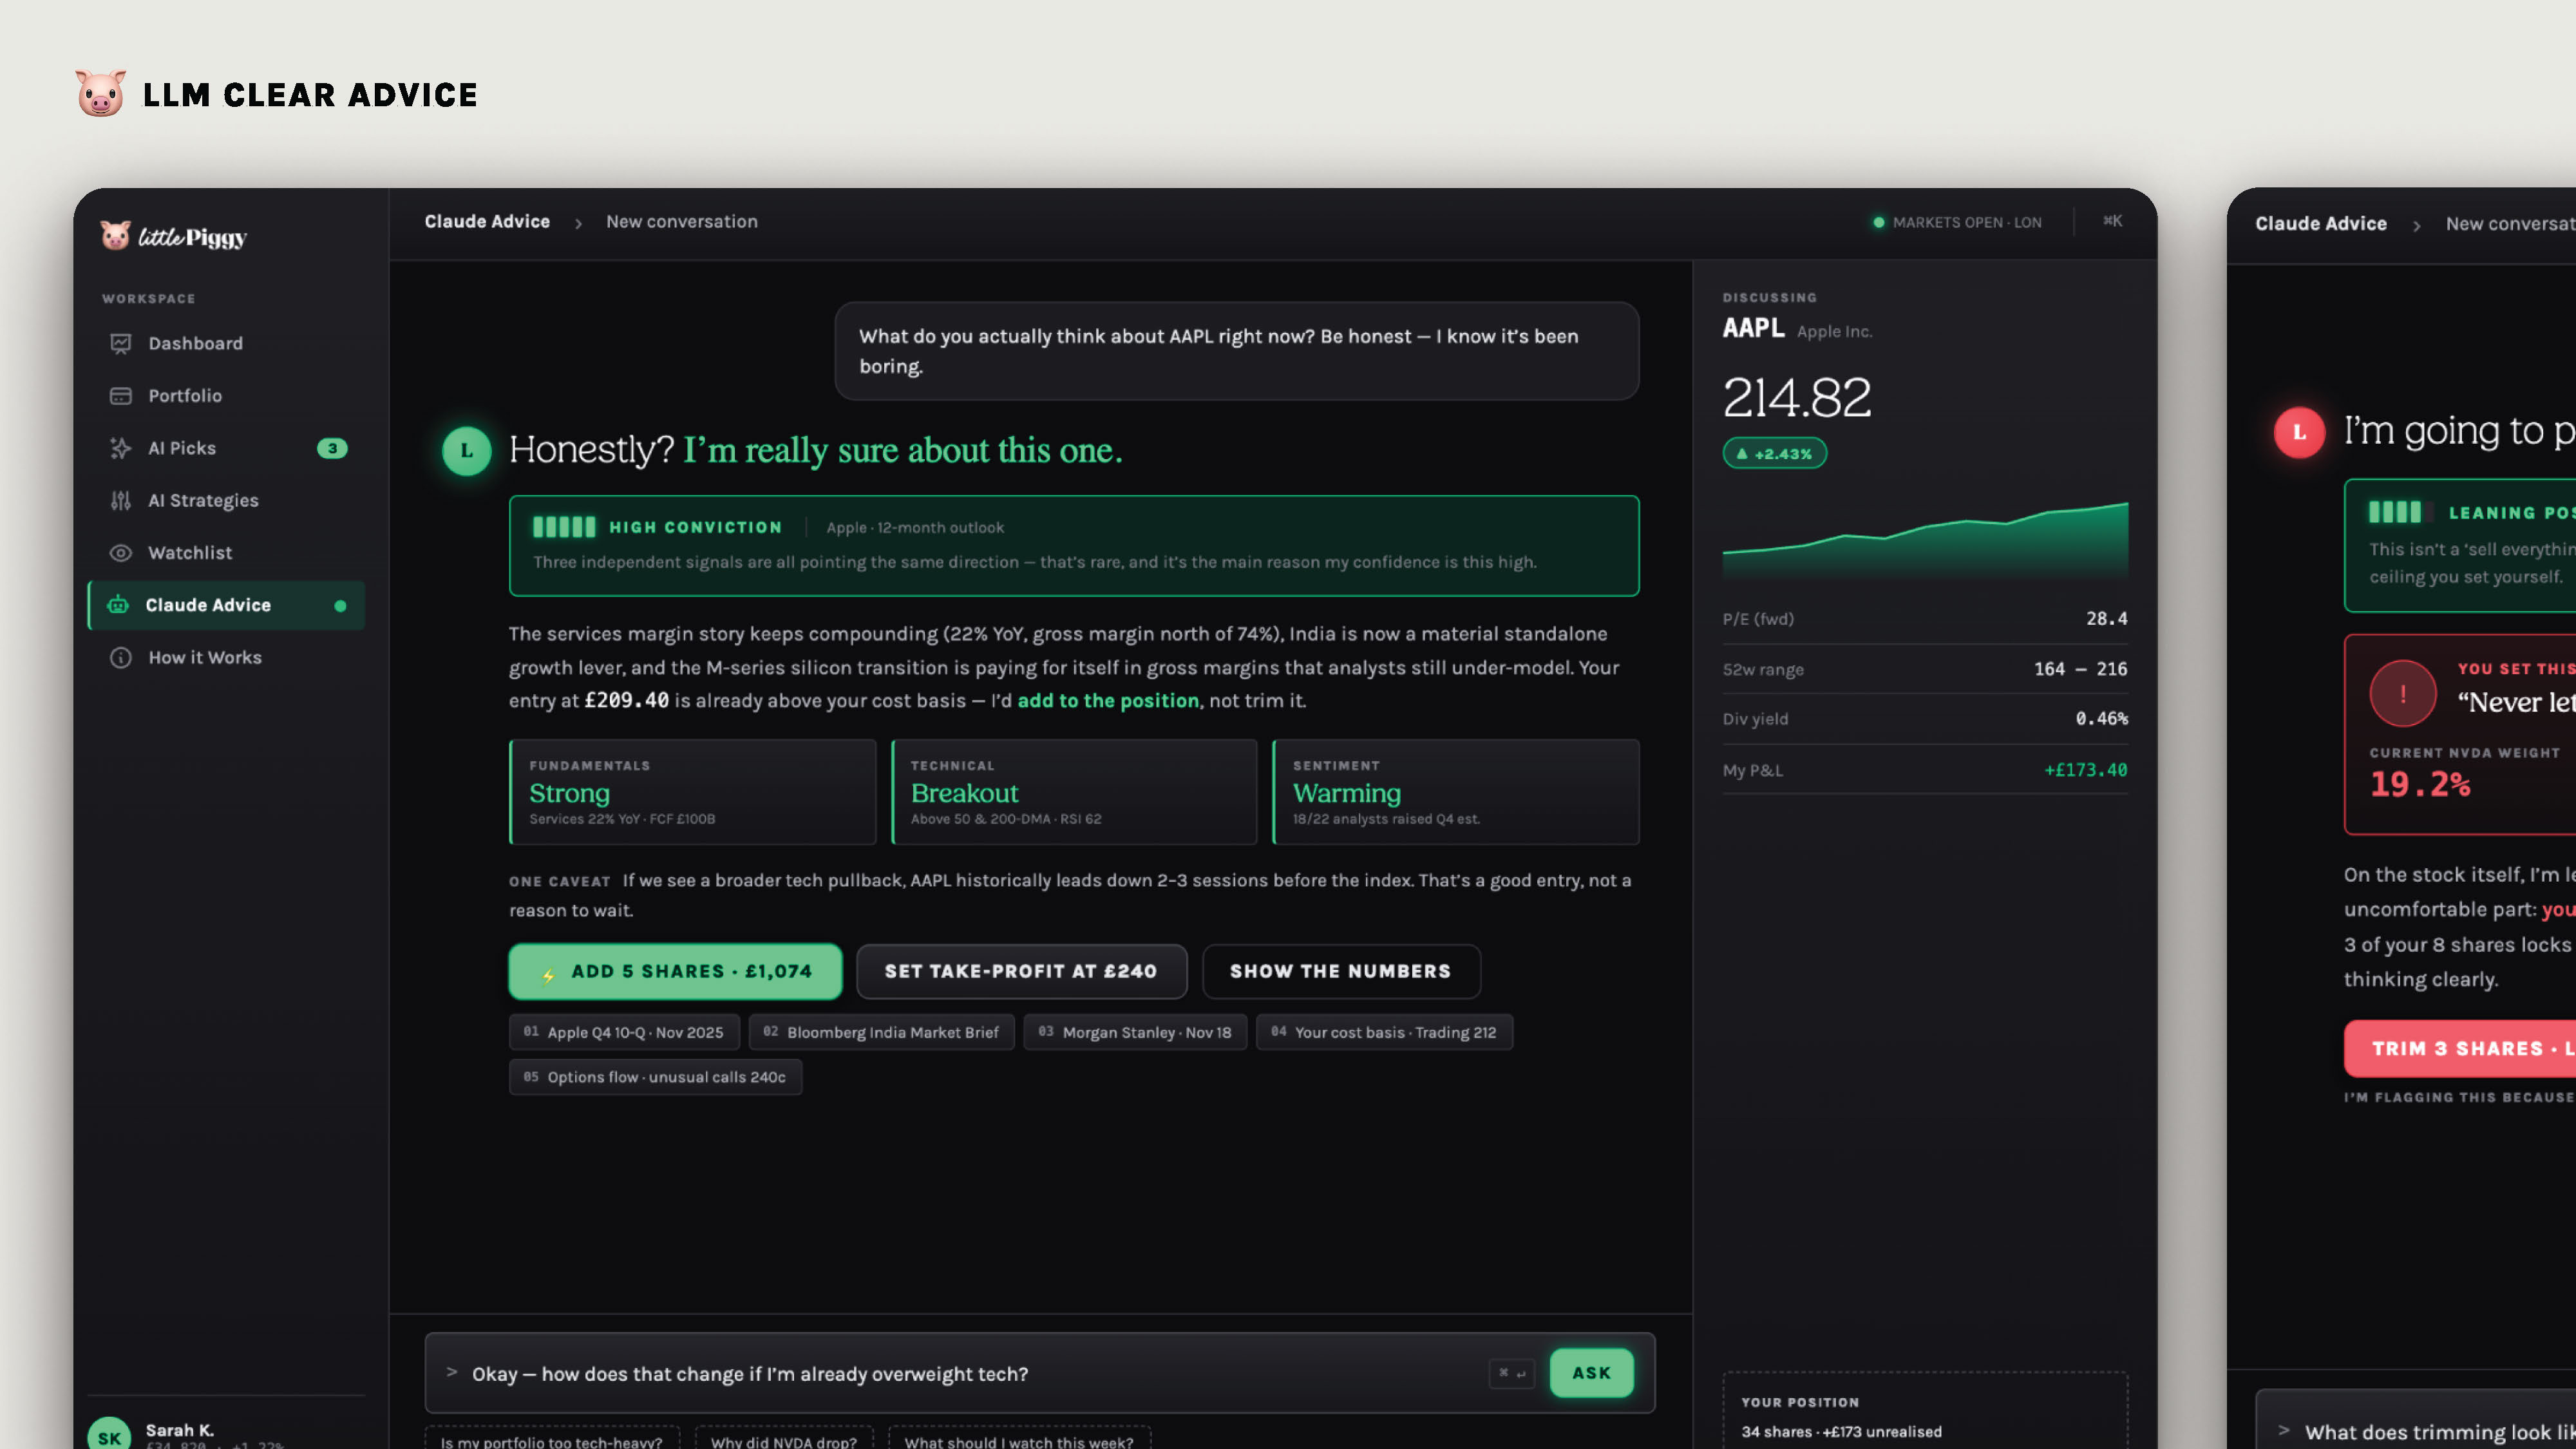Open source 01 Apple Q4 10-Q Nov 2025
This screenshot has height=1449, width=2576.
pos(624,1032)
